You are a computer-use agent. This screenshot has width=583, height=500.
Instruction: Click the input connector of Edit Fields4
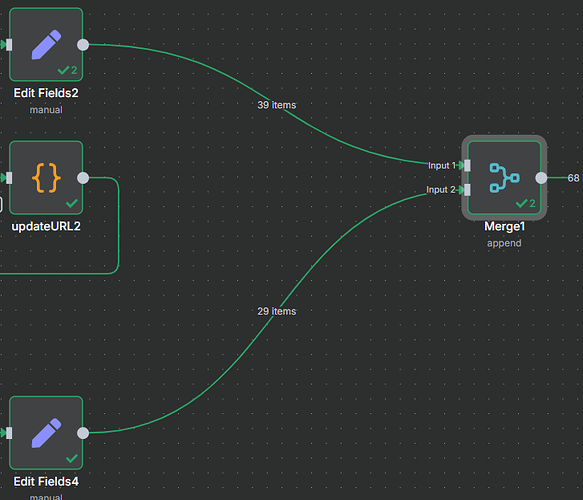tap(9, 433)
